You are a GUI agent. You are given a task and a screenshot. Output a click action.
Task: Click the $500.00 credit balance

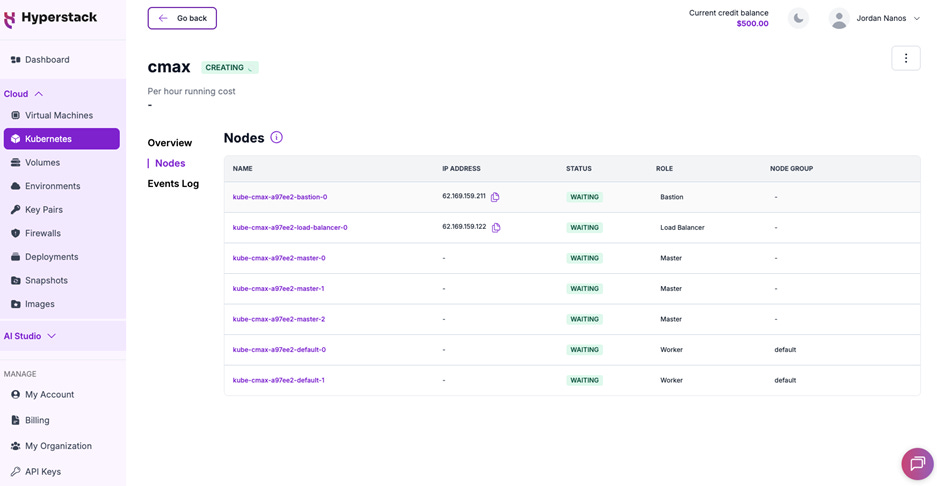pyautogui.click(x=752, y=24)
